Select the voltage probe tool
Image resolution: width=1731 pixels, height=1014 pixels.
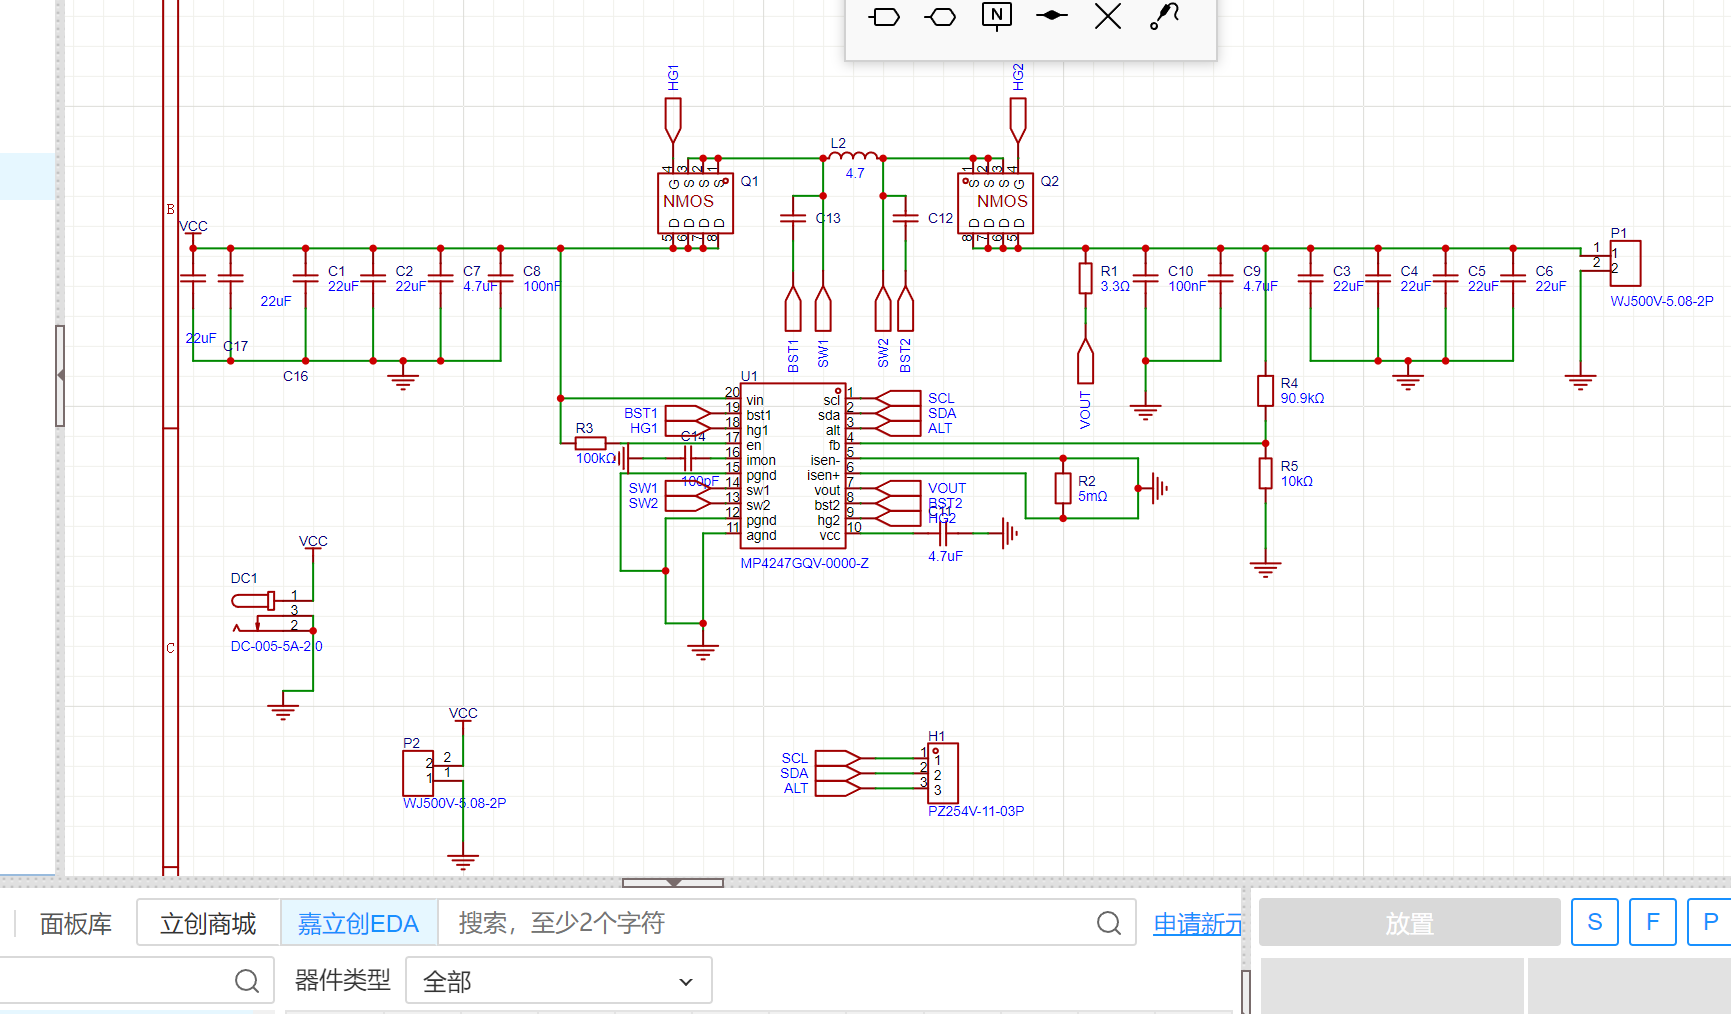pyautogui.click(x=1165, y=16)
